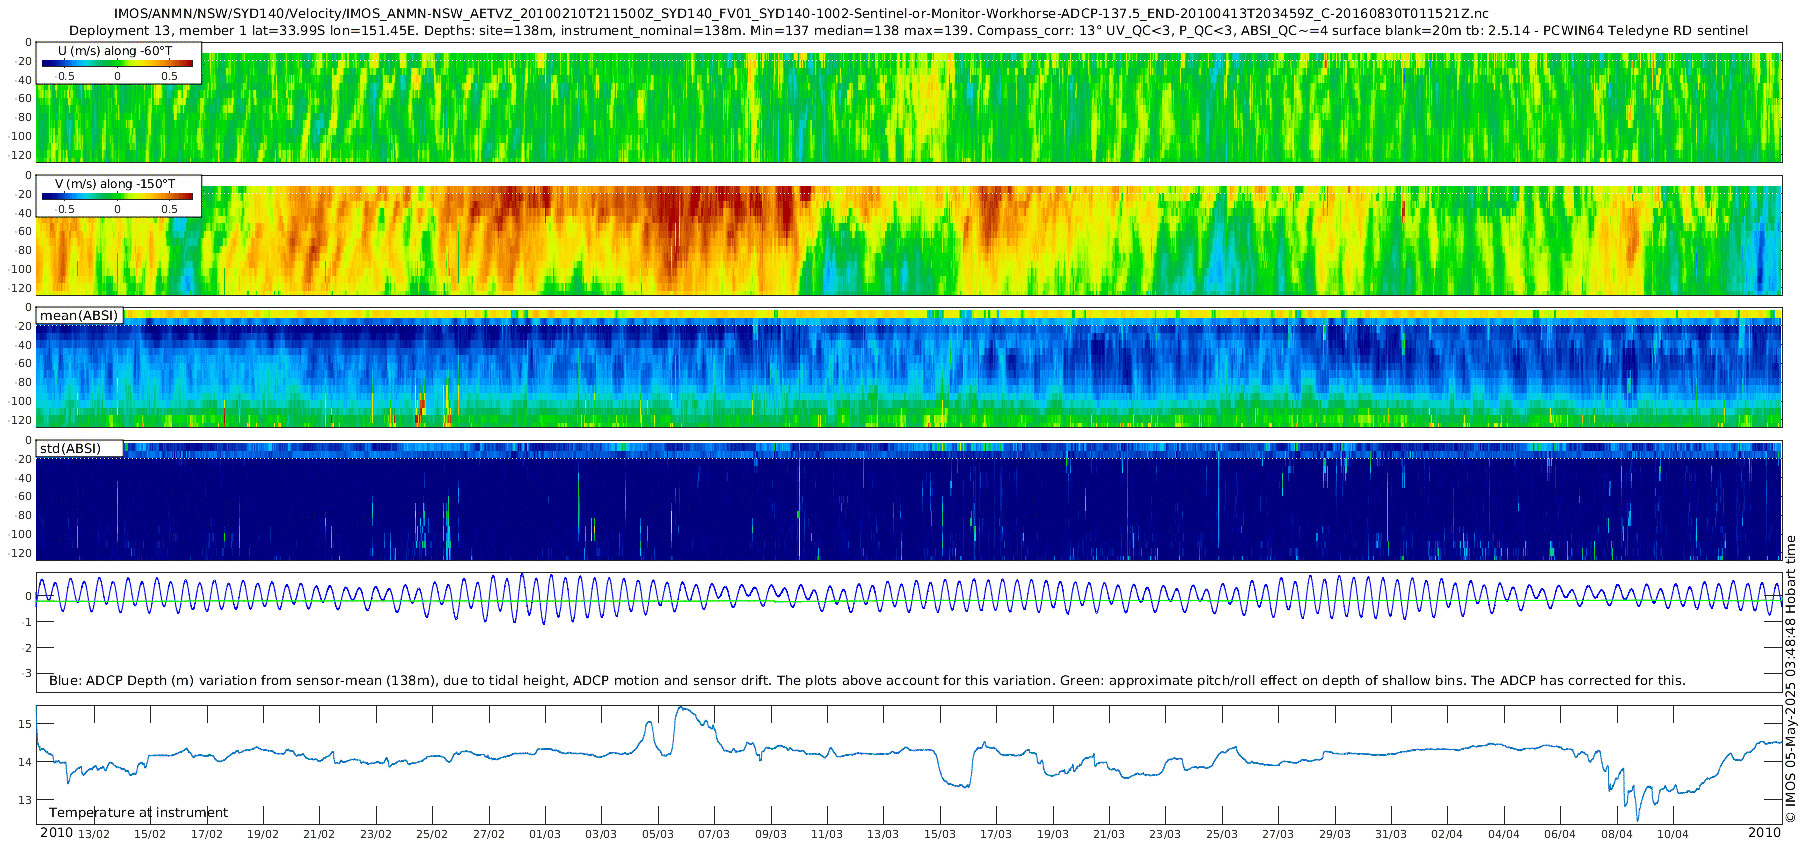The height and width of the screenshot is (850, 1800).
Task: Click the '15/02' date tick label
Action: [150, 834]
